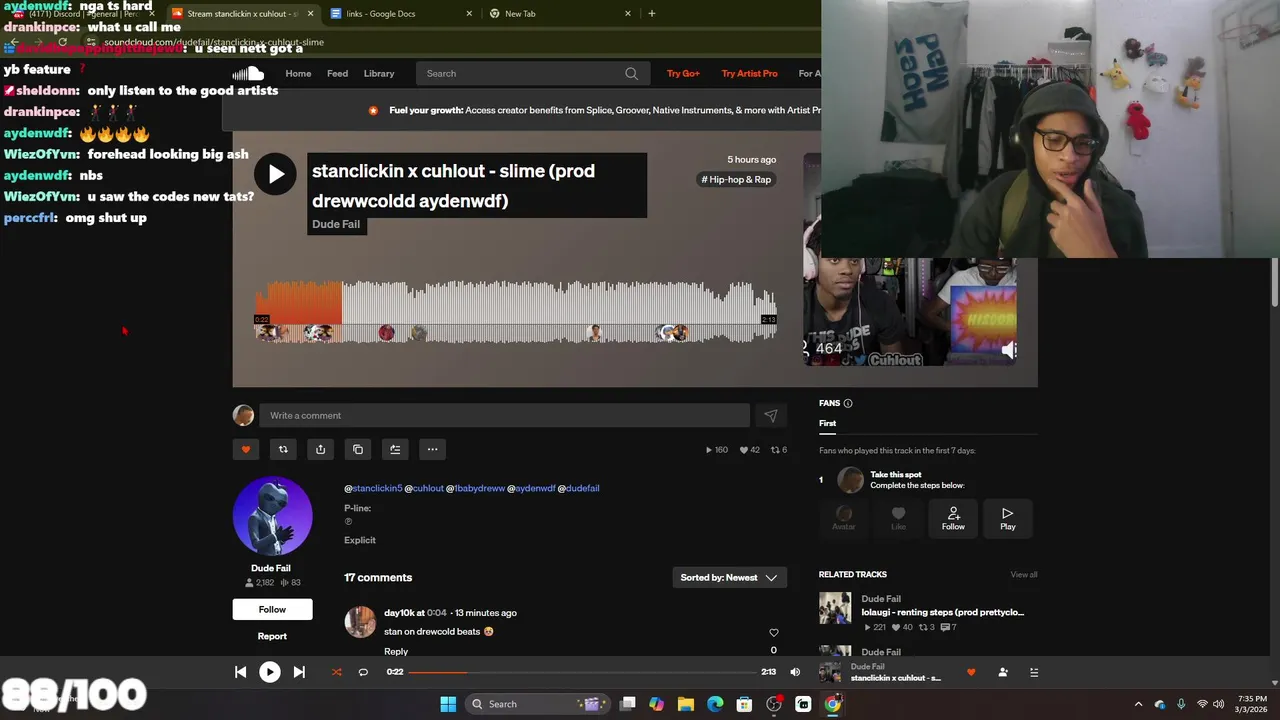Viewport: 1280px width, 720px height.
Task: Click the SoundCloud logo icon
Action: pos(248,73)
